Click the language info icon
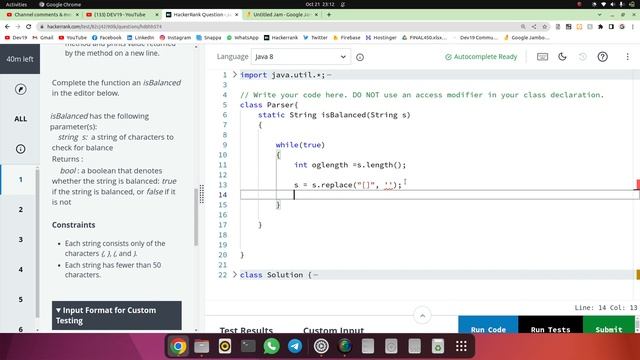This screenshot has height=360, width=640. point(360,57)
